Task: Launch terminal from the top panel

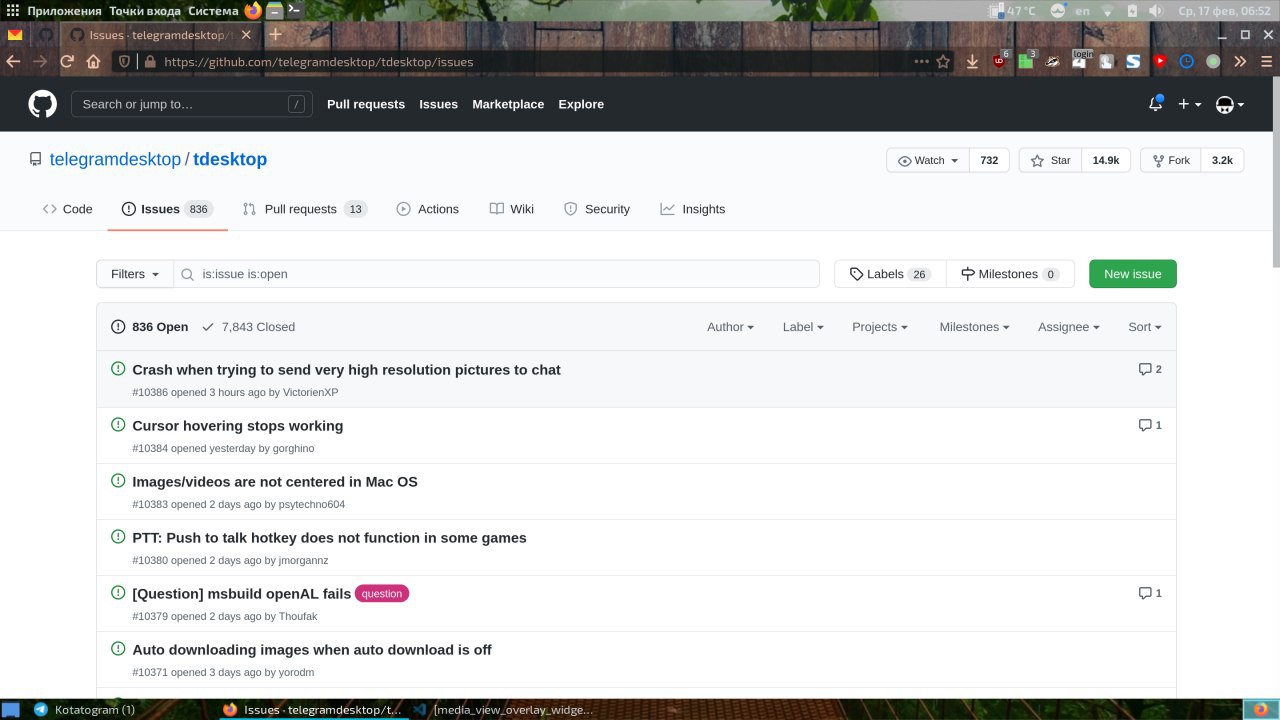Action: click(x=294, y=10)
